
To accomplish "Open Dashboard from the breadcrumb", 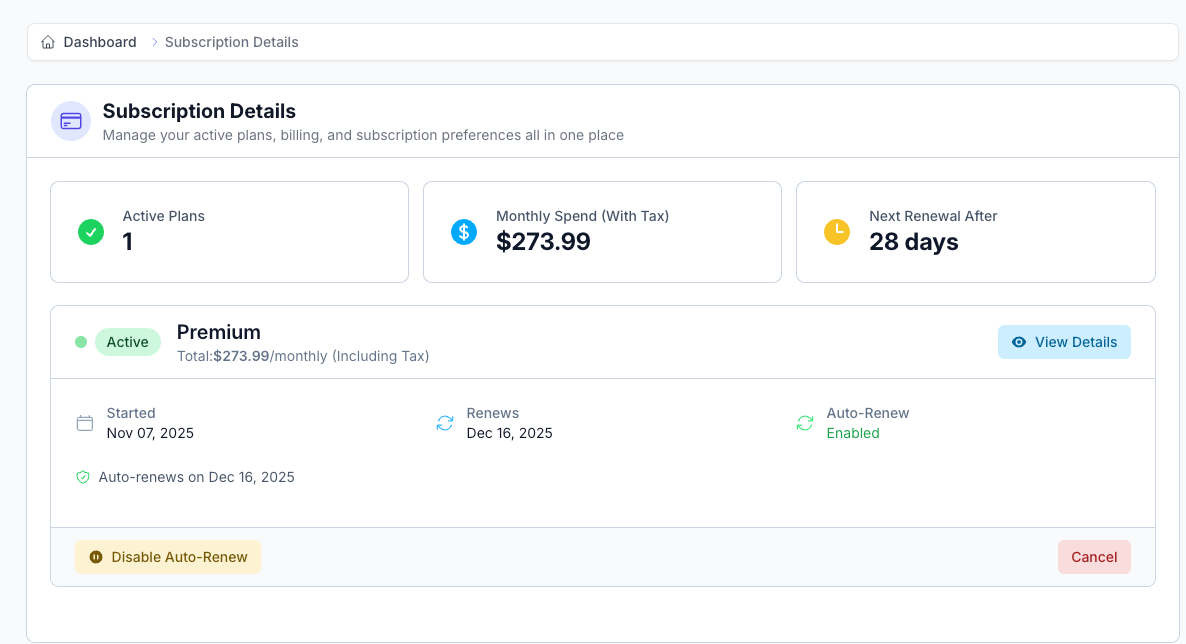I will click(x=100, y=42).
